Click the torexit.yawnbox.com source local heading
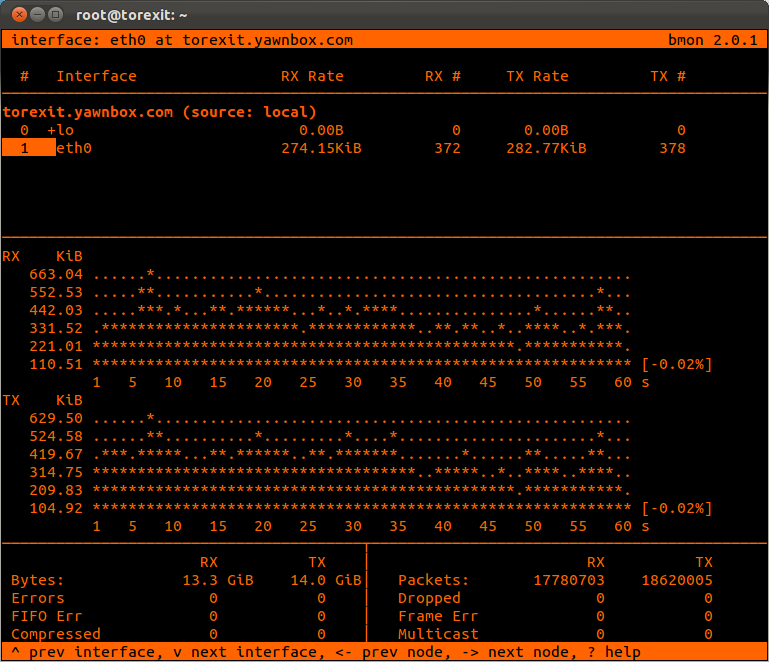Viewport: 769px width, 662px height. [159, 112]
